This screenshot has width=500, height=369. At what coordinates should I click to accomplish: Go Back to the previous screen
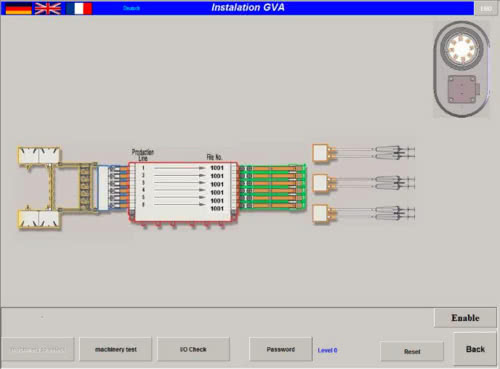(475, 349)
